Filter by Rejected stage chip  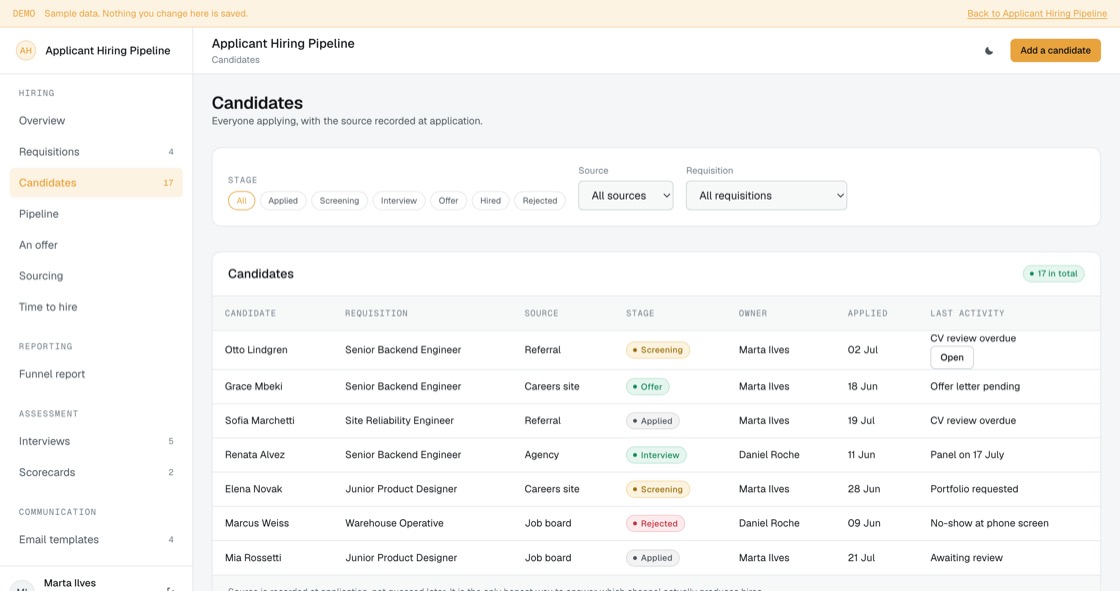pos(540,201)
